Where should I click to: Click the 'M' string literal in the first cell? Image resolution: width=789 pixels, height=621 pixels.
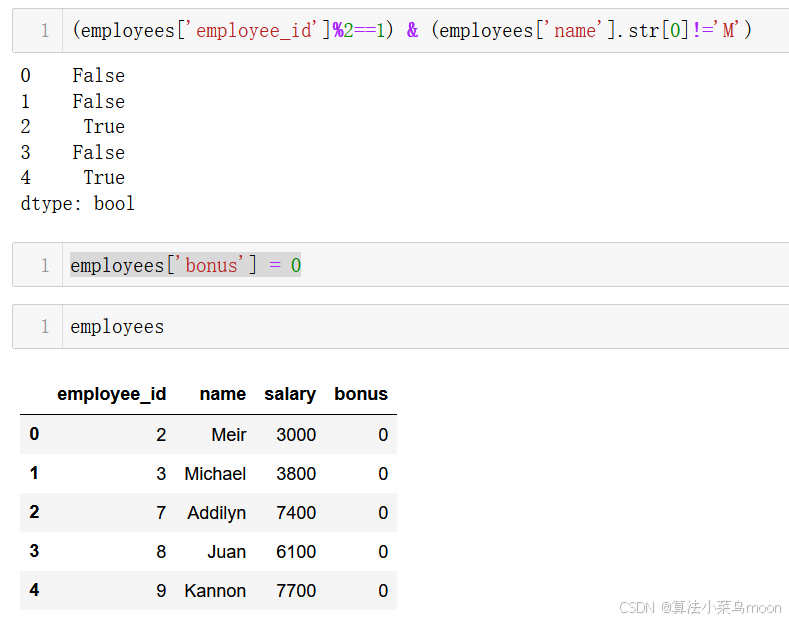(x=727, y=31)
